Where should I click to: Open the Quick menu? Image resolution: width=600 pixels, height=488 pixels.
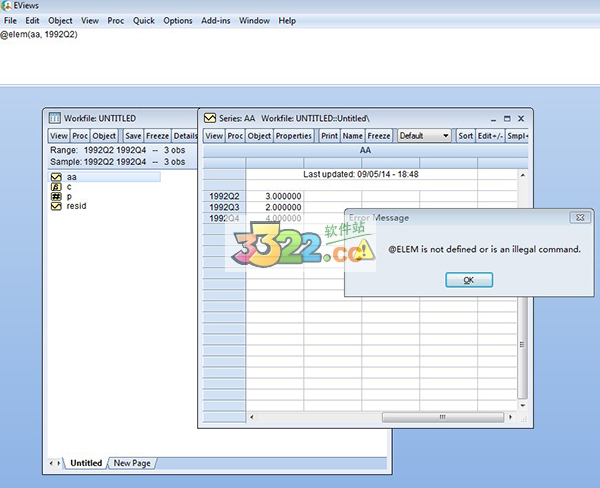pyautogui.click(x=143, y=21)
